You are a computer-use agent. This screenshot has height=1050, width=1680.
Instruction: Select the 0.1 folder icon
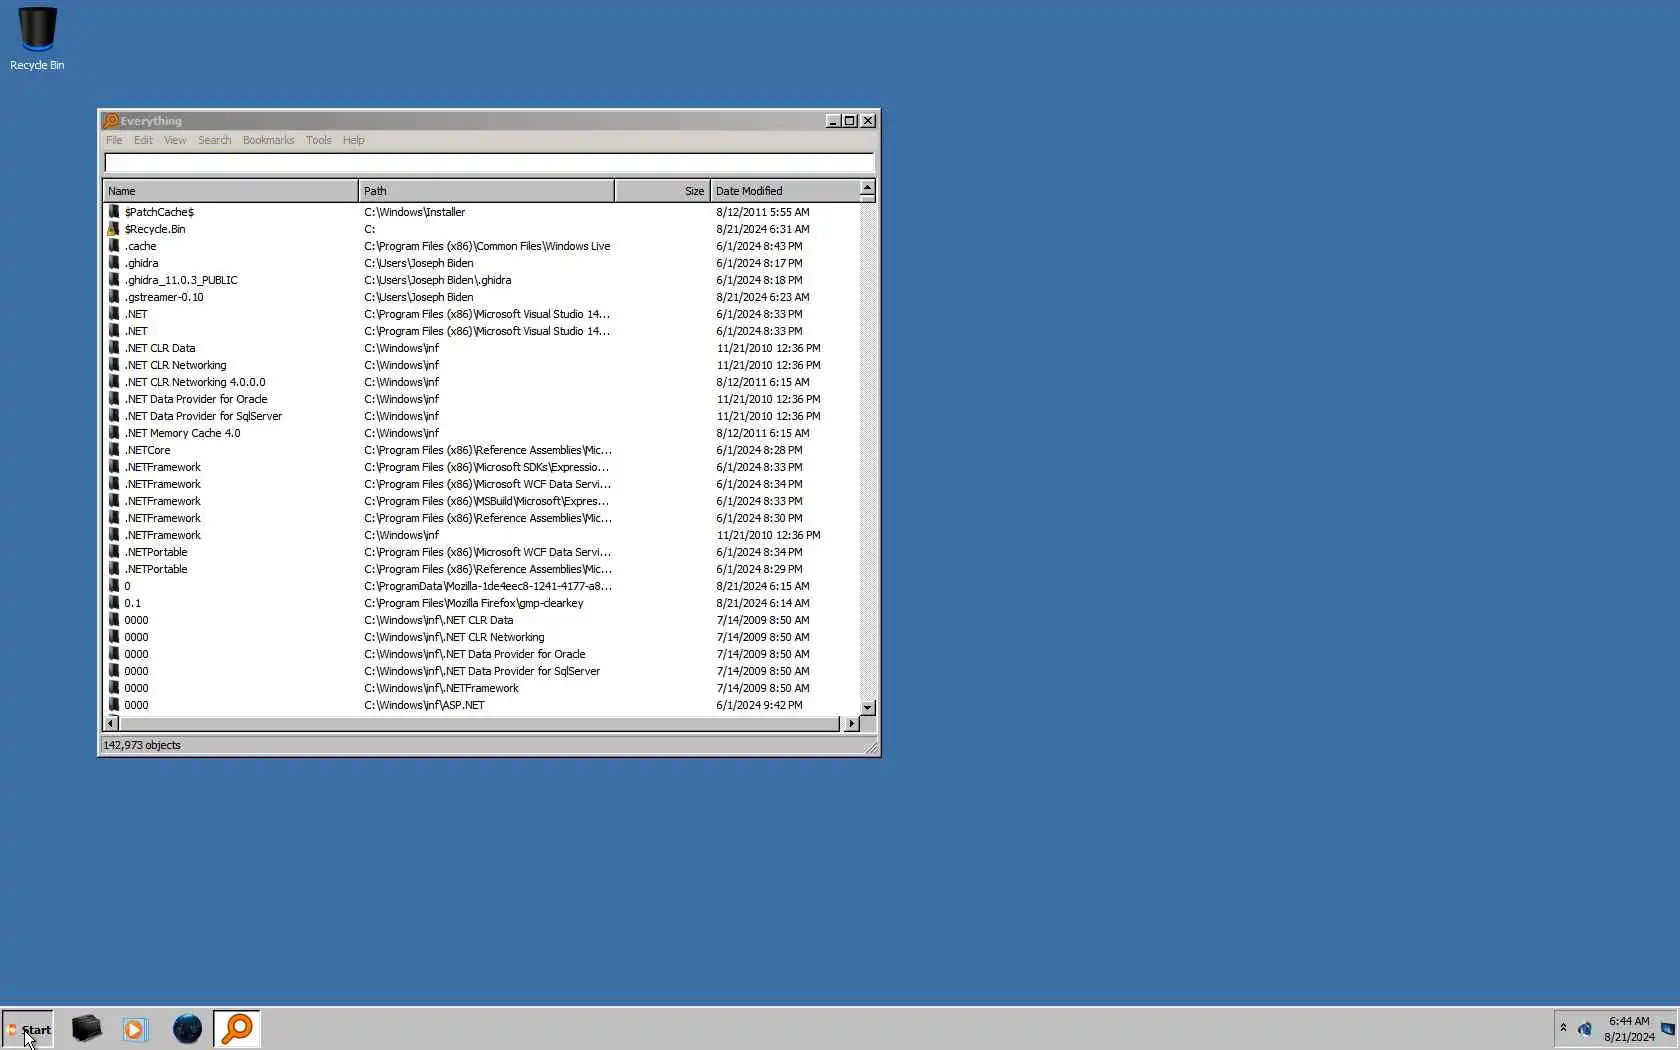[x=114, y=603]
